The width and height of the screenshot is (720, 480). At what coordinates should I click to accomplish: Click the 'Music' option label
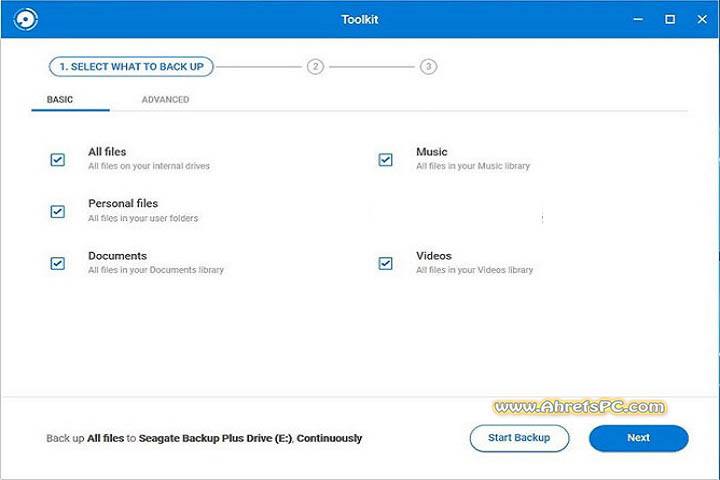(x=432, y=152)
